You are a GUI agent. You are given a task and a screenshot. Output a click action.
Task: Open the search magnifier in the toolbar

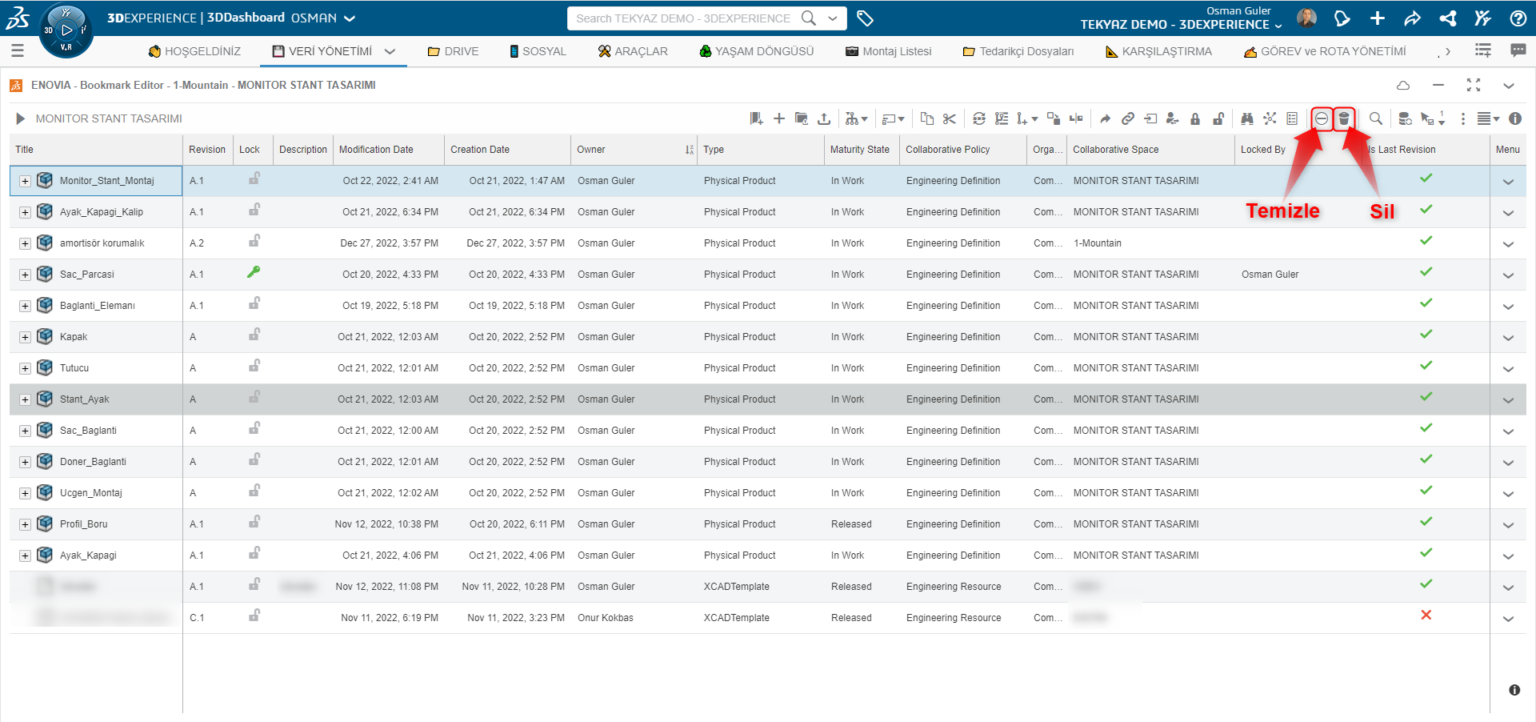click(x=1377, y=118)
